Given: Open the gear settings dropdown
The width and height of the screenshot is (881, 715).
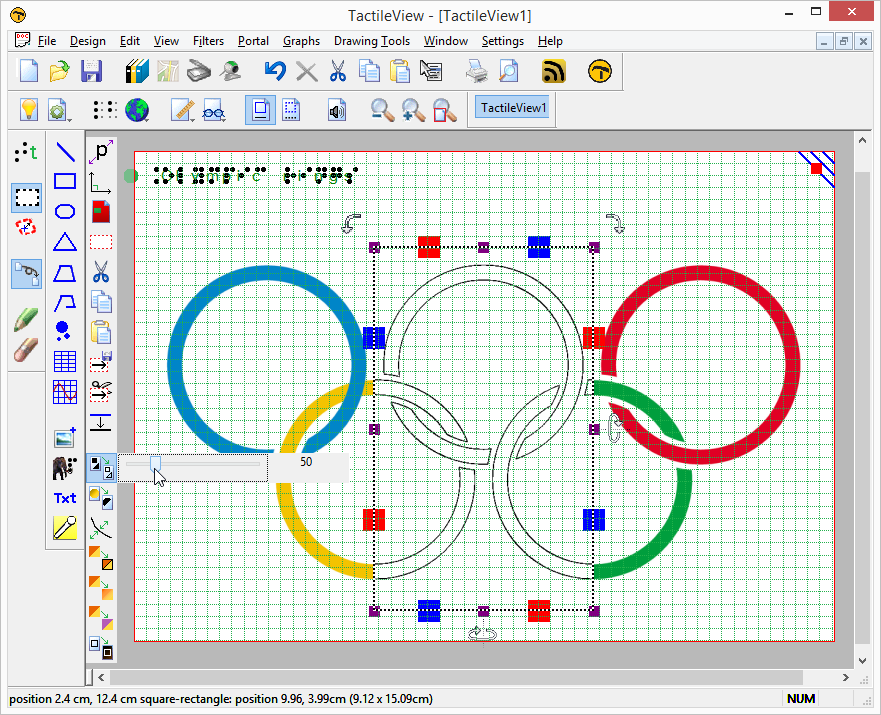Looking at the screenshot, I should pos(60,110).
